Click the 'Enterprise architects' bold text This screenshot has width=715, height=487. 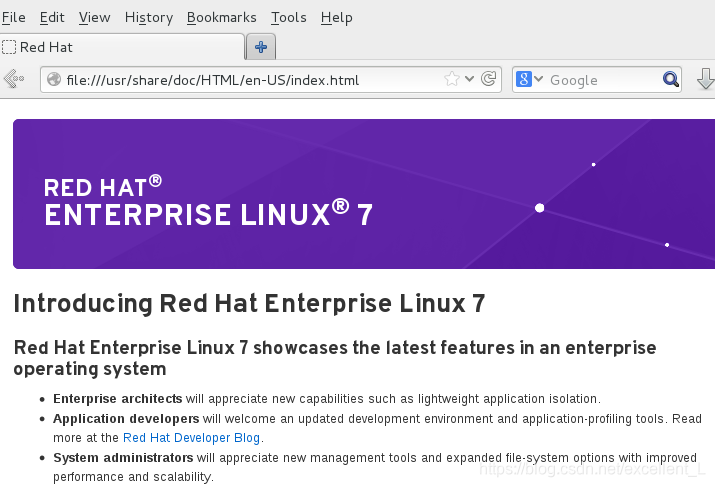pos(118,399)
